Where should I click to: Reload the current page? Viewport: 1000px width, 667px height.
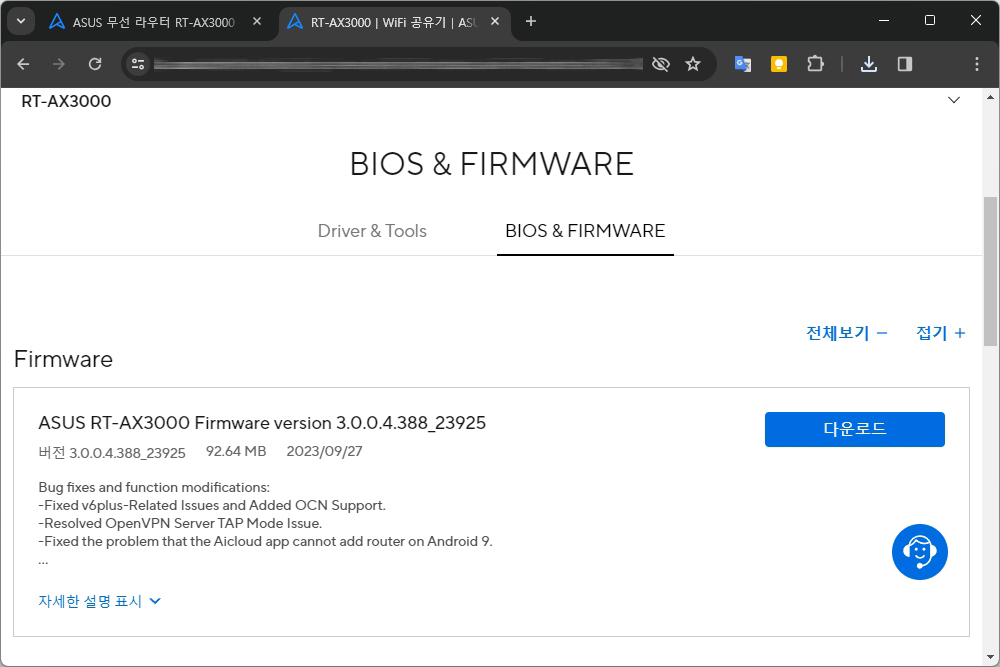95,64
